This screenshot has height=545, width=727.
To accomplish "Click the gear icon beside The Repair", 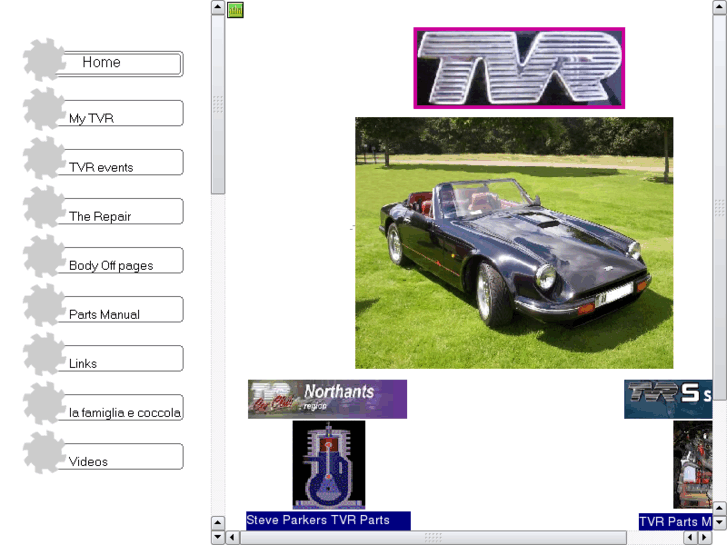I will [x=44, y=207].
